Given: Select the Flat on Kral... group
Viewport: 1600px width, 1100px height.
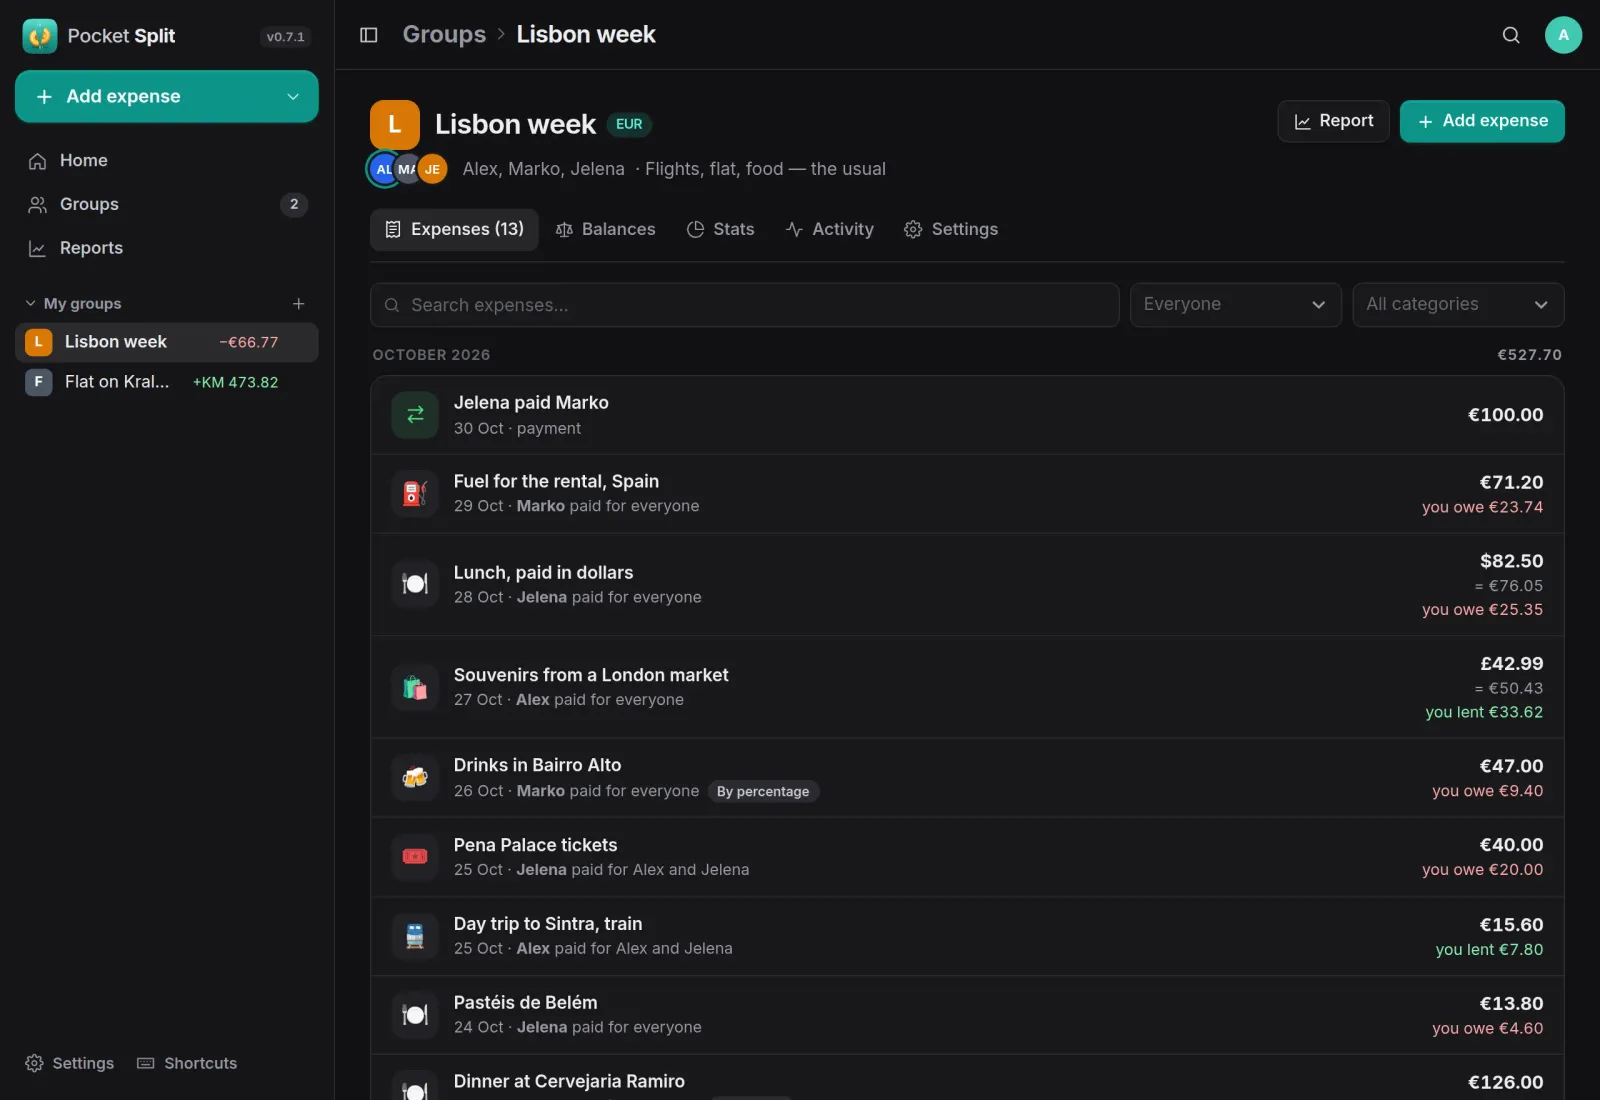Looking at the screenshot, I should pyautogui.click(x=167, y=382).
